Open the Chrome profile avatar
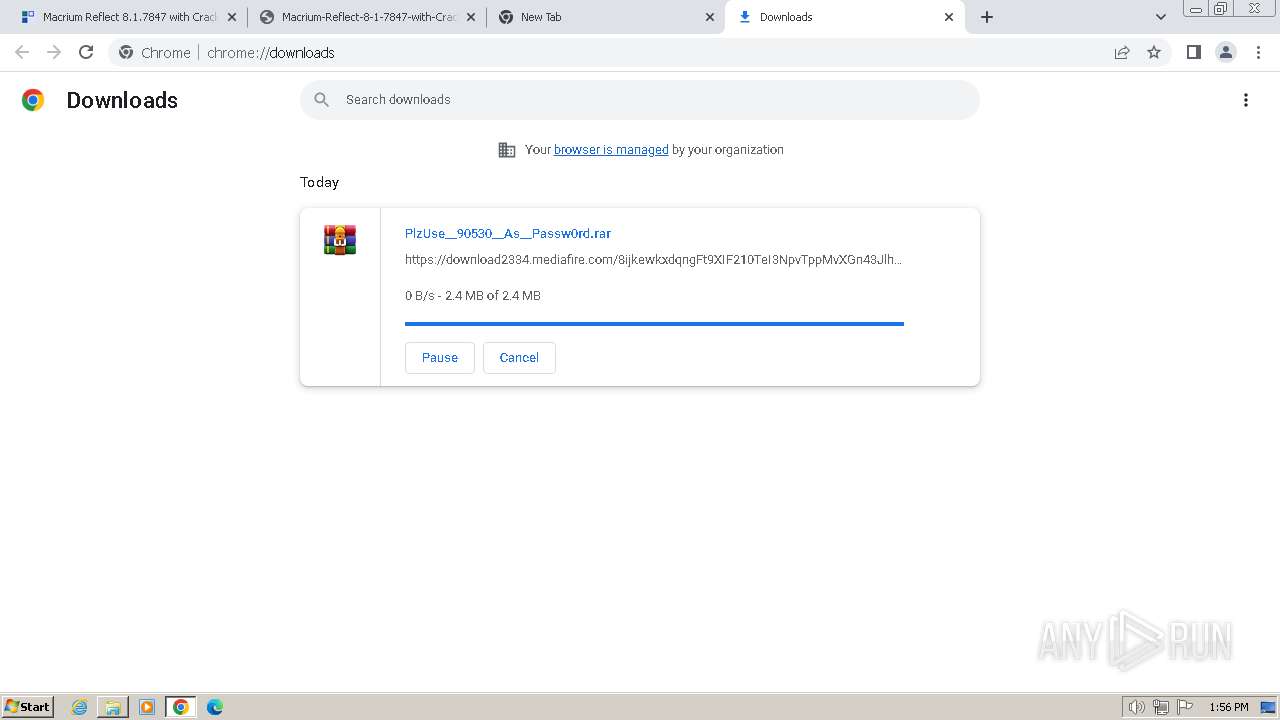 [1226, 52]
